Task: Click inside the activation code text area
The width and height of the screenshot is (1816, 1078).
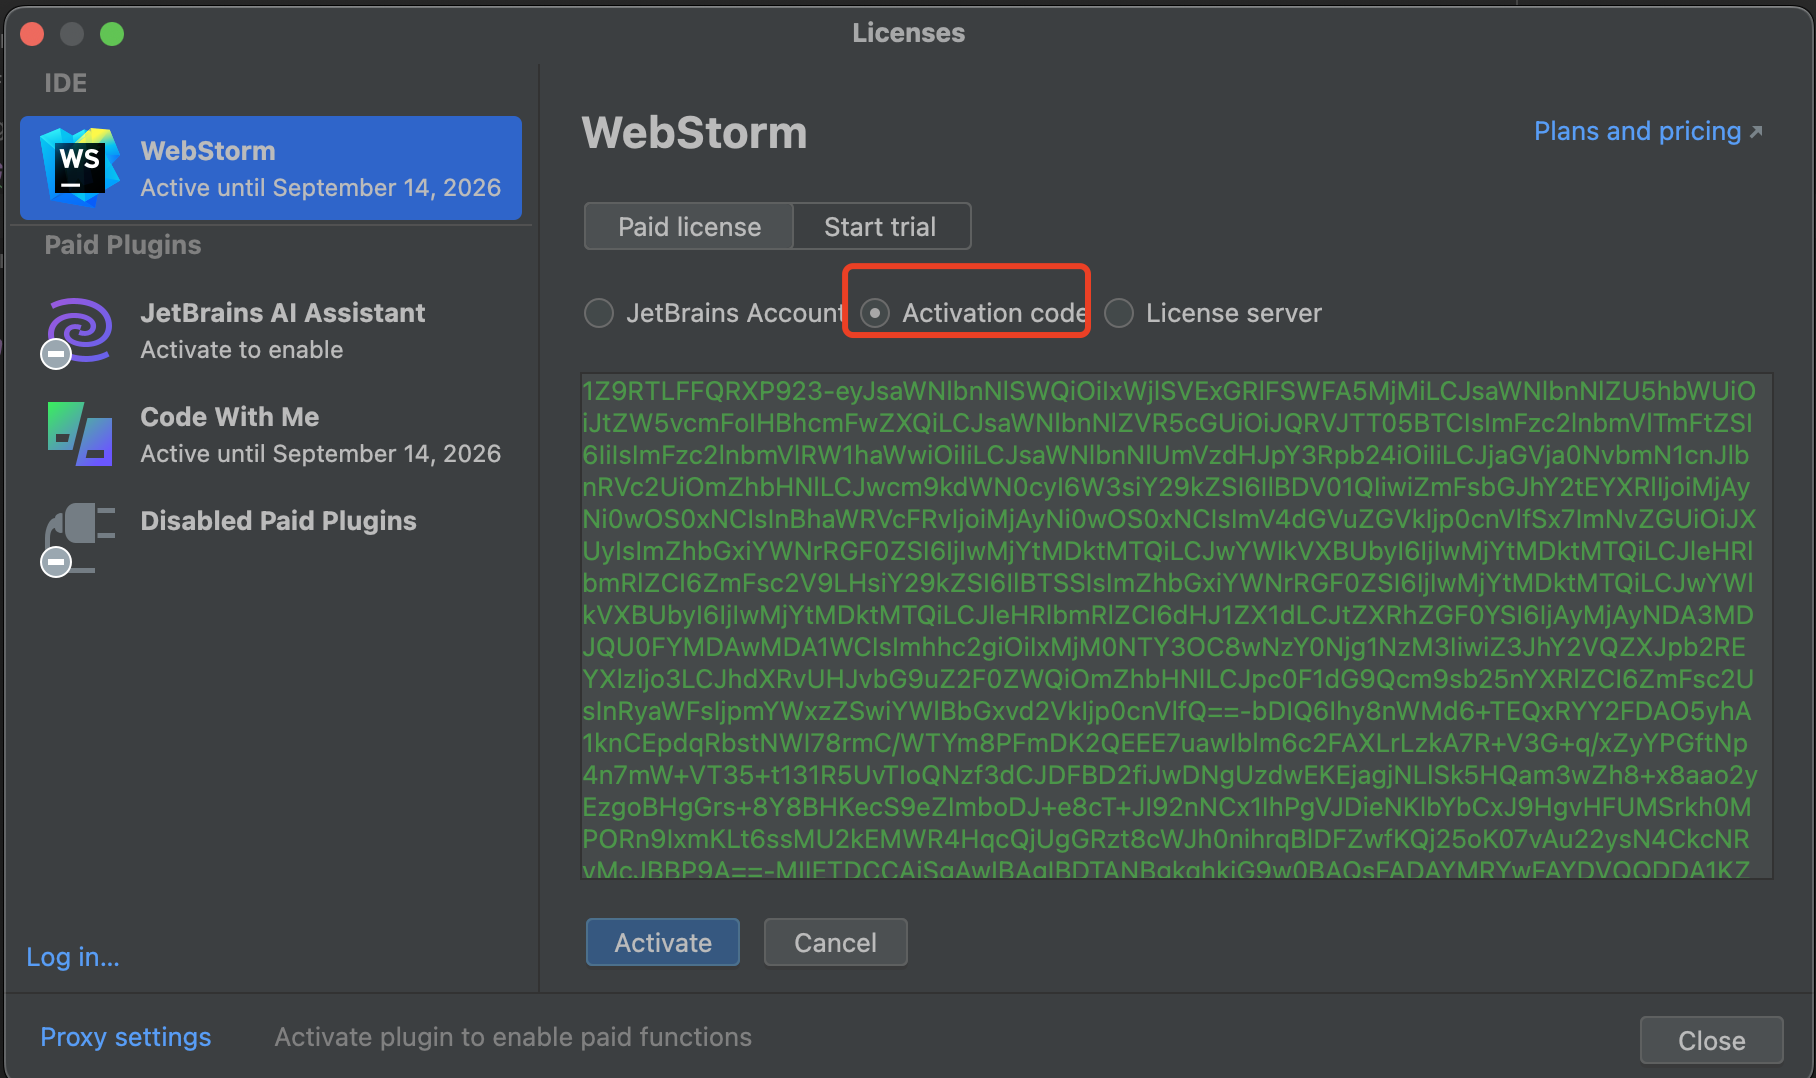Action: [1177, 626]
